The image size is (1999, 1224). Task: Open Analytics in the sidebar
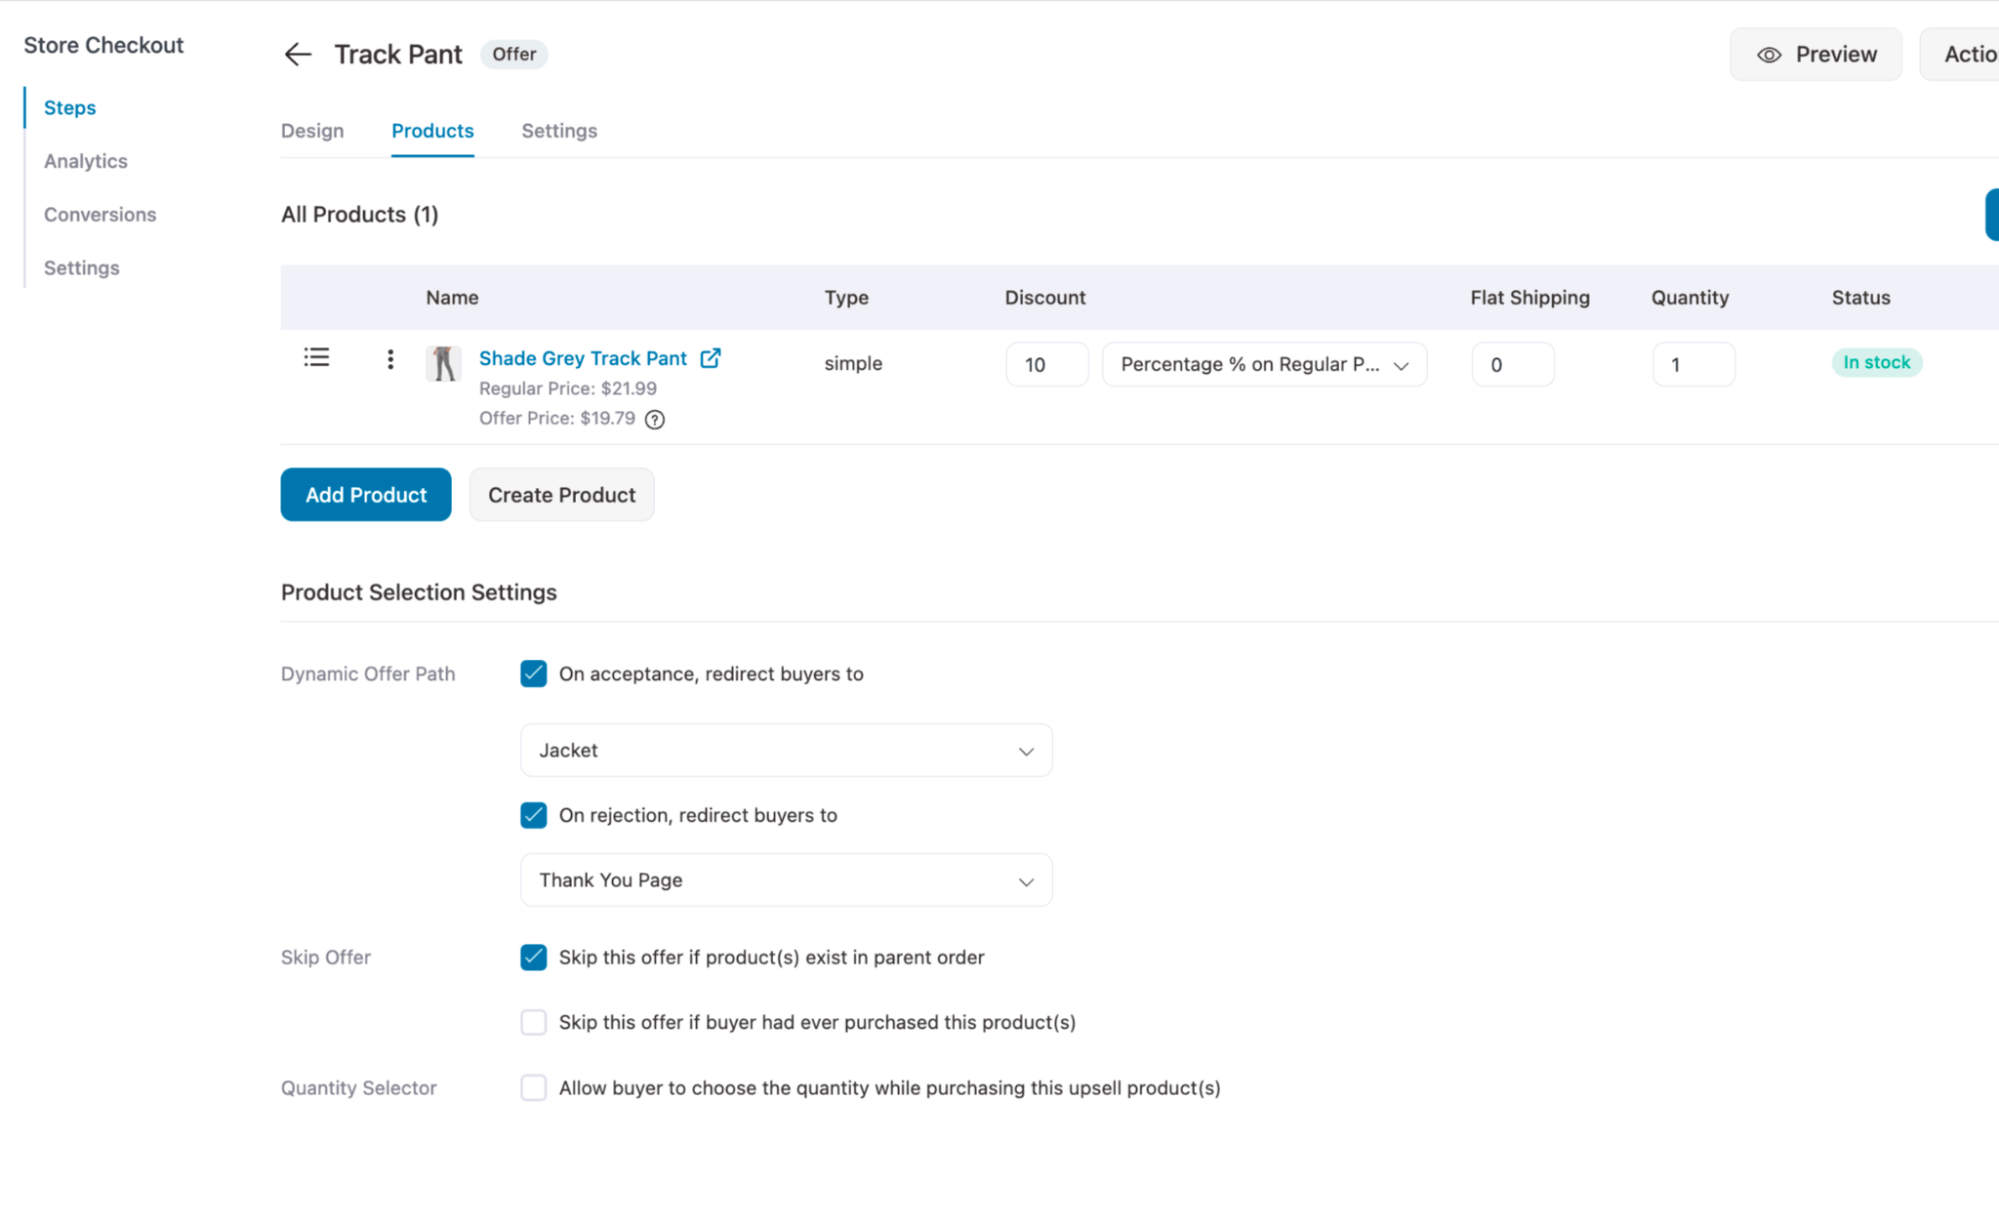86,161
